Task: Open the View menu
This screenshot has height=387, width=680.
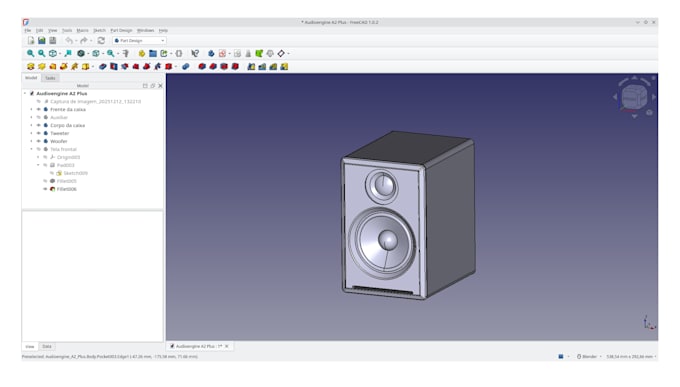Action: tap(52, 30)
